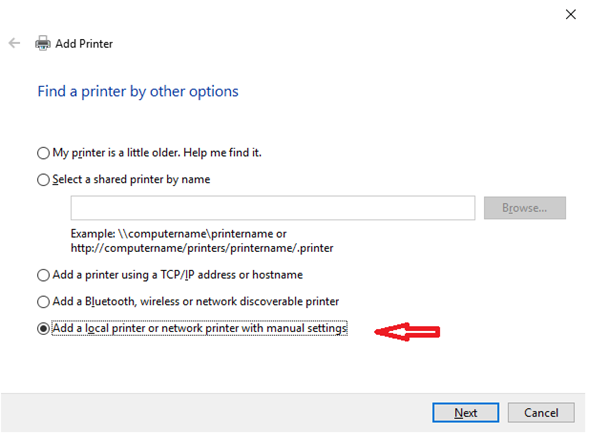Click the red arrow annotation
The image size is (589, 434).
click(x=407, y=331)
